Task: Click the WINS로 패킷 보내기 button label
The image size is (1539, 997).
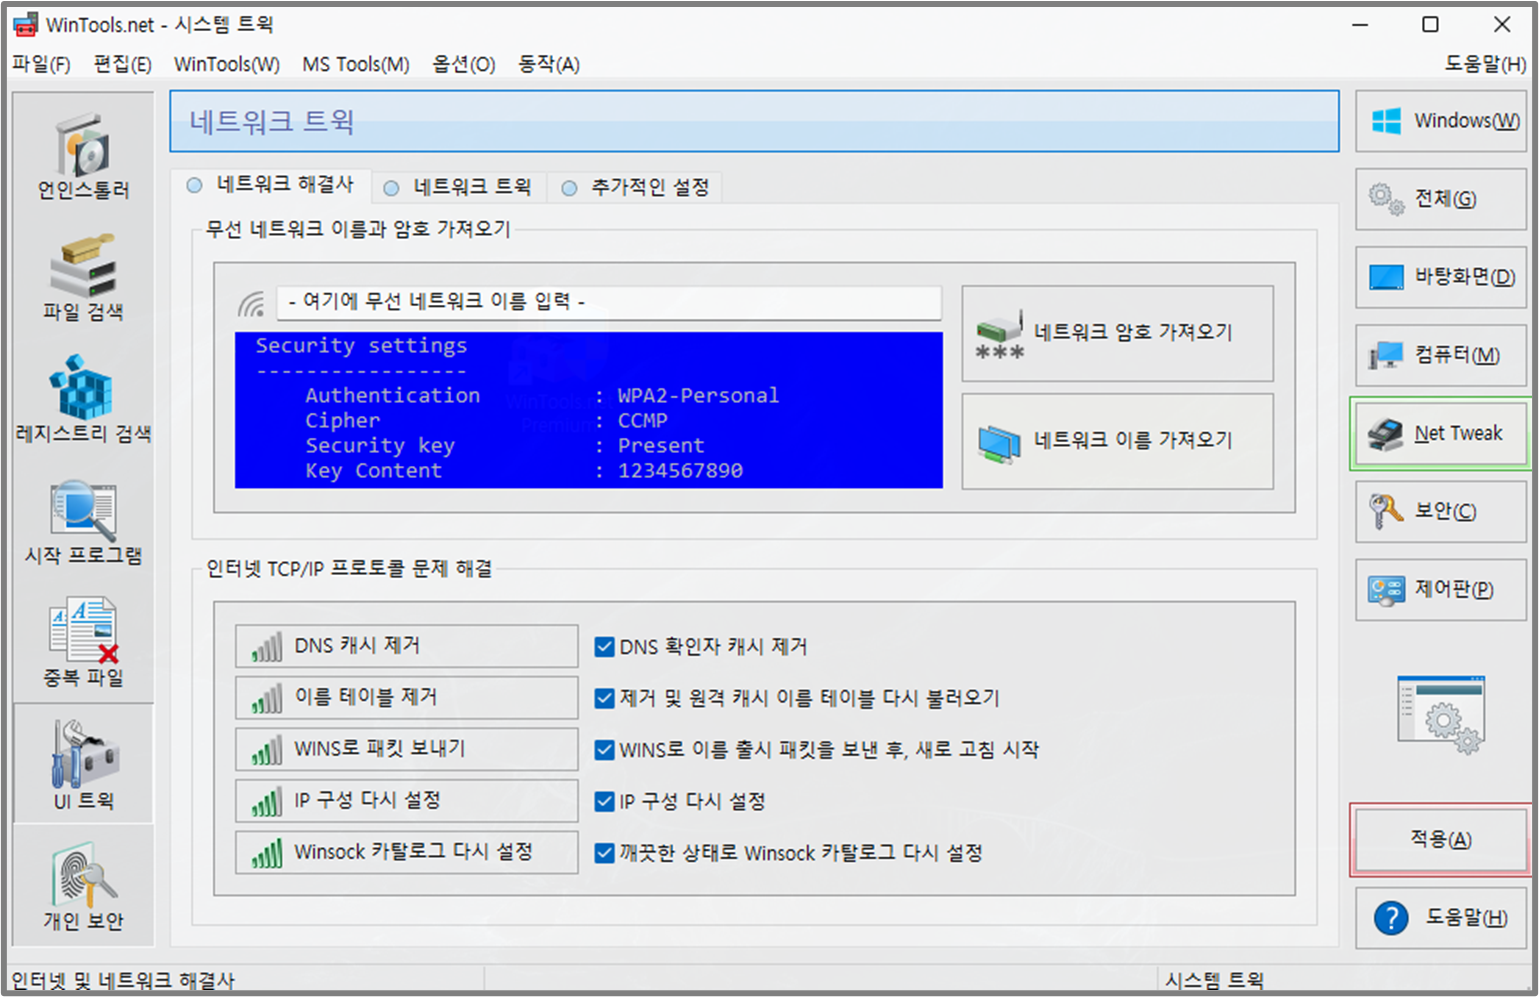Action: pos(380,749)
